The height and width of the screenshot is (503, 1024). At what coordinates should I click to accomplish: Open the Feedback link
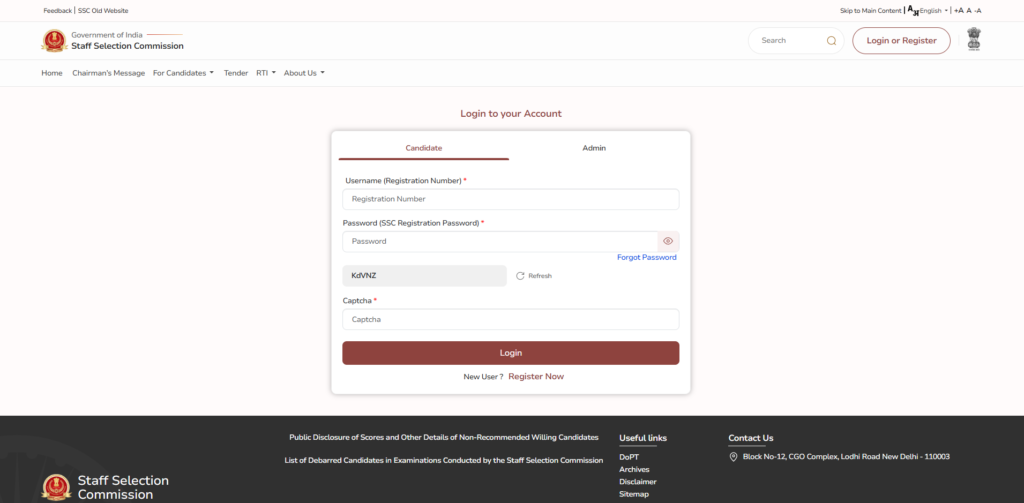tap(57, 11)
